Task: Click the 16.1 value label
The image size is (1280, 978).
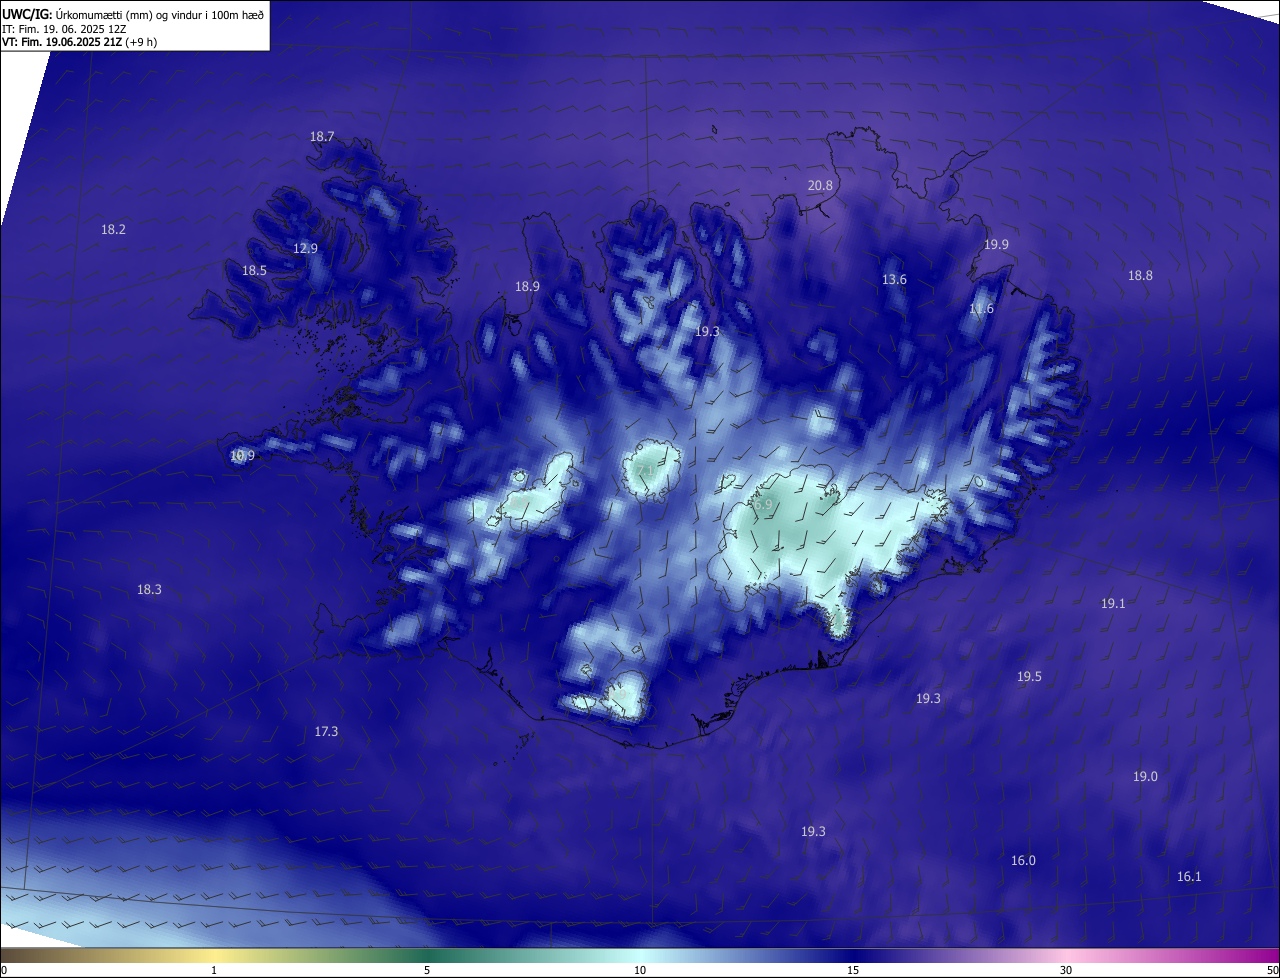Action: coord(1189,877)
